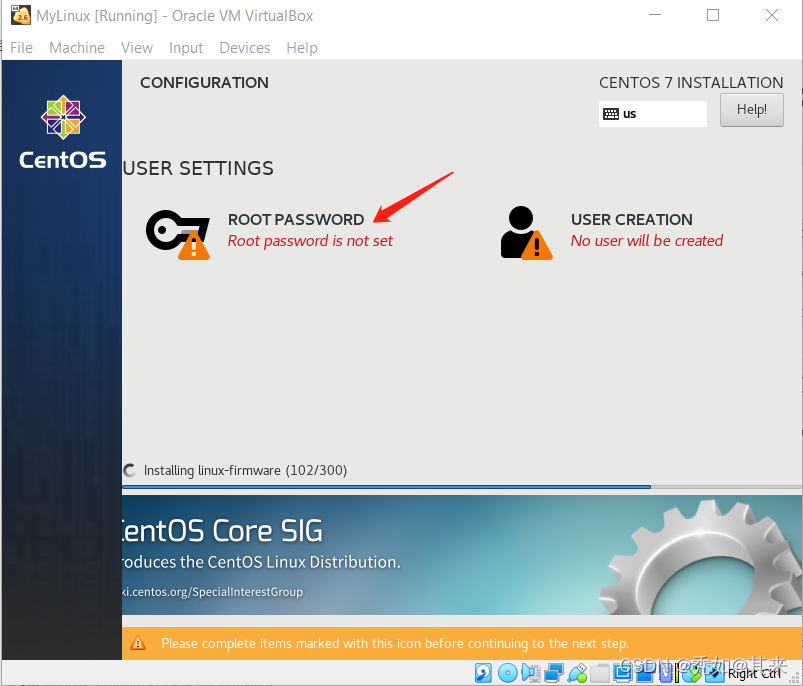Click the CentOS Core SIG banner
This screenshot has width=803, height=686.
coord(462,554)
